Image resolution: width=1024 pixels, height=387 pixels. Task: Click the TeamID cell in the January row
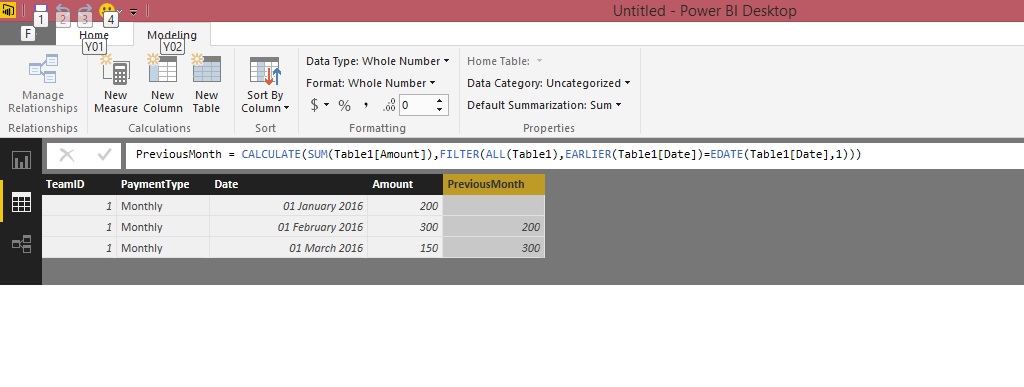(79, 206)
